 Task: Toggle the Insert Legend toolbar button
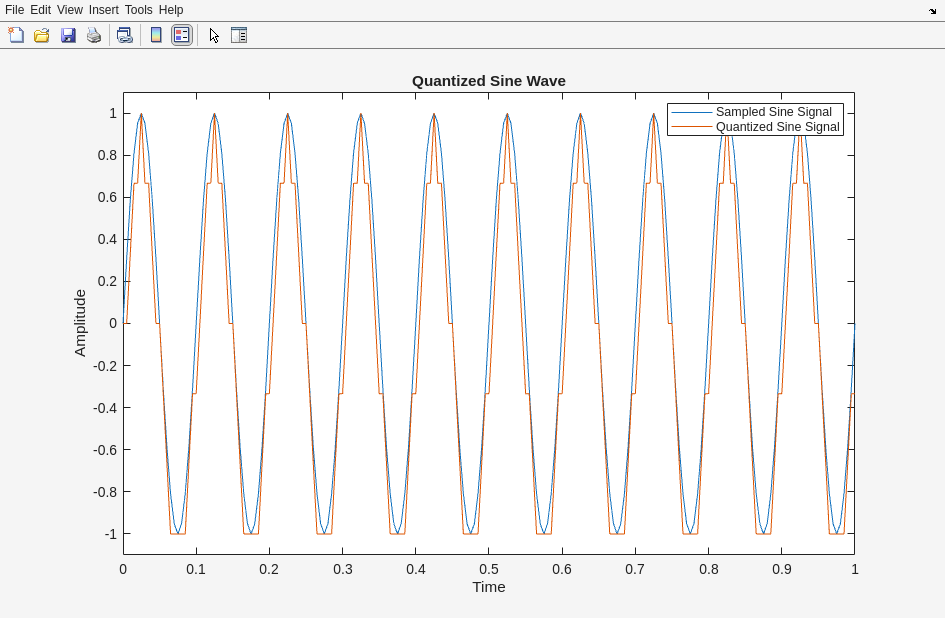coord(181,35)
